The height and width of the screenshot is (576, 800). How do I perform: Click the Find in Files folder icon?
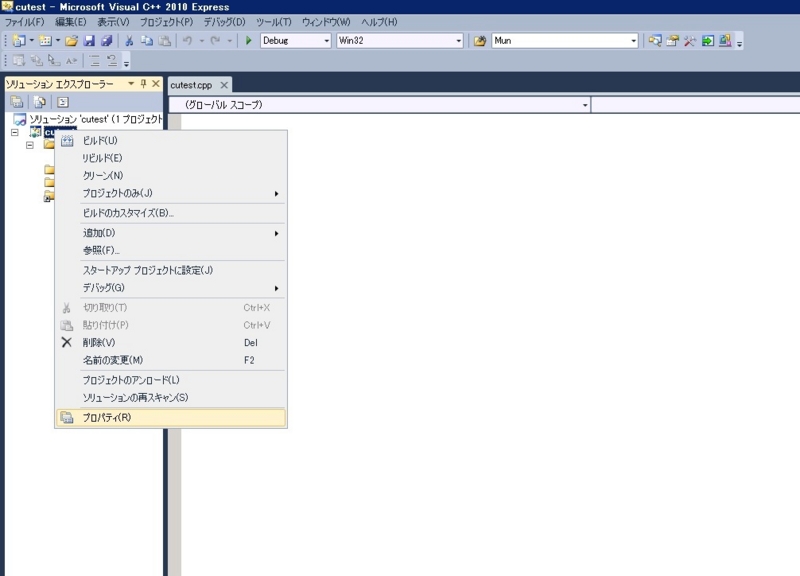pos(480,41)
